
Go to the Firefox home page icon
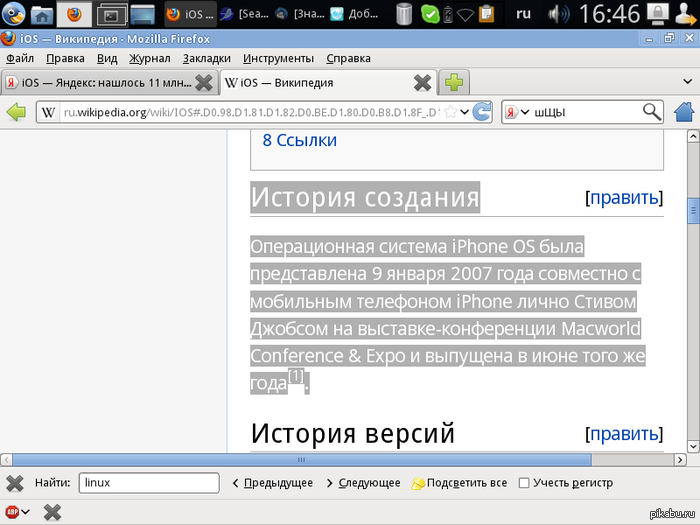[685, 112]
